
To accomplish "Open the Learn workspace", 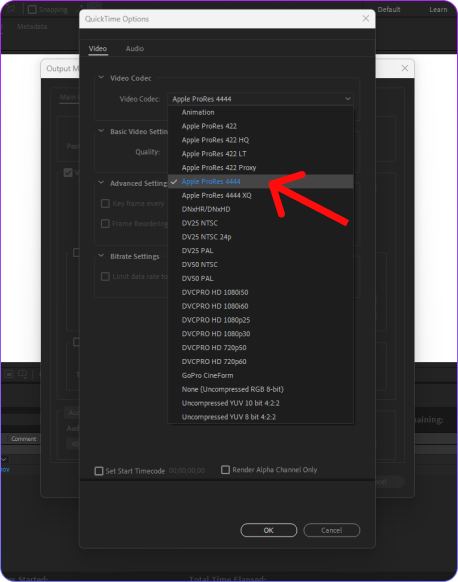I will click(438, 10).
